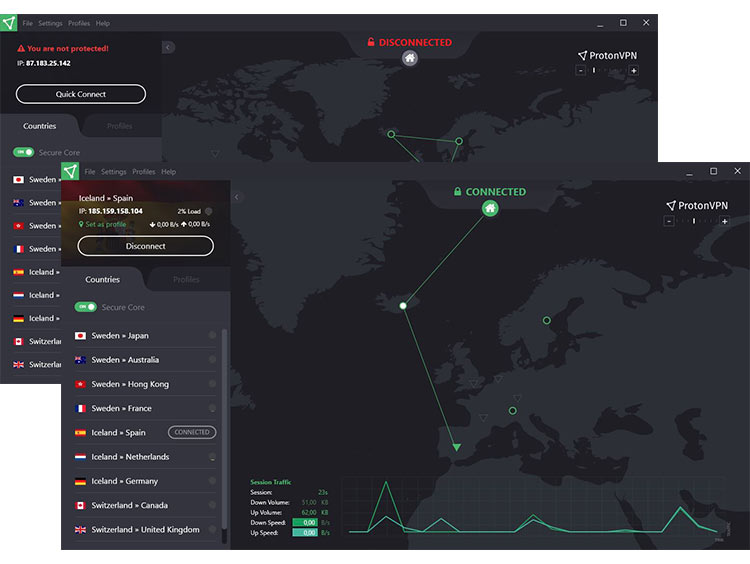750x564 pixels.
Task: Click the ProtonVPN logo icon in the front window
Action: pyautogui.click(x=70, y=171)
